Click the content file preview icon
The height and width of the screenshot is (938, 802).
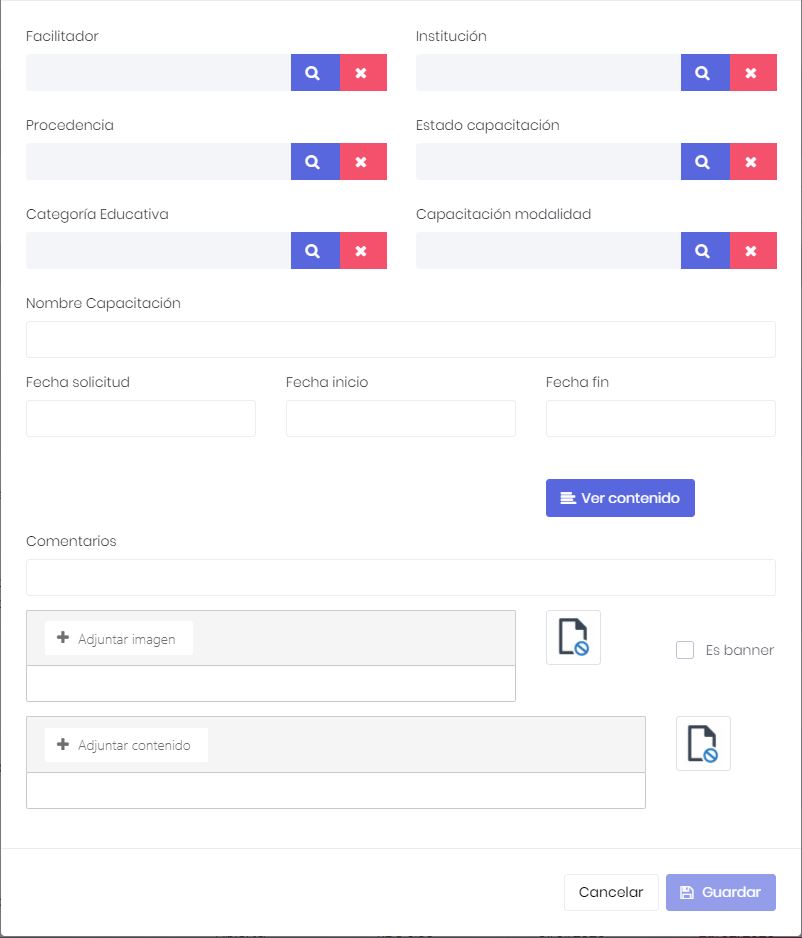703,744
